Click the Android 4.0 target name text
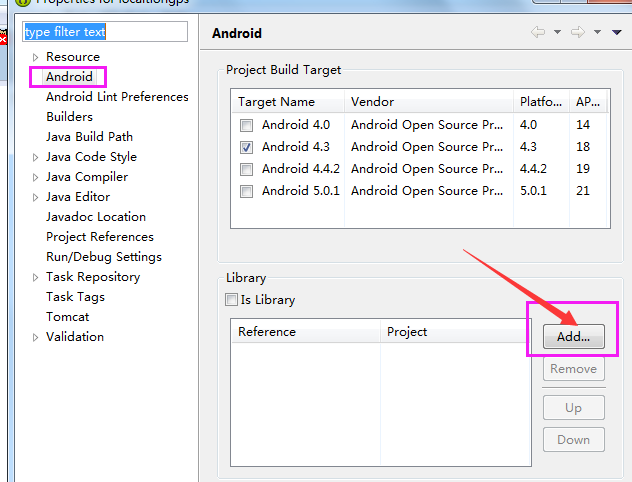 296,125
